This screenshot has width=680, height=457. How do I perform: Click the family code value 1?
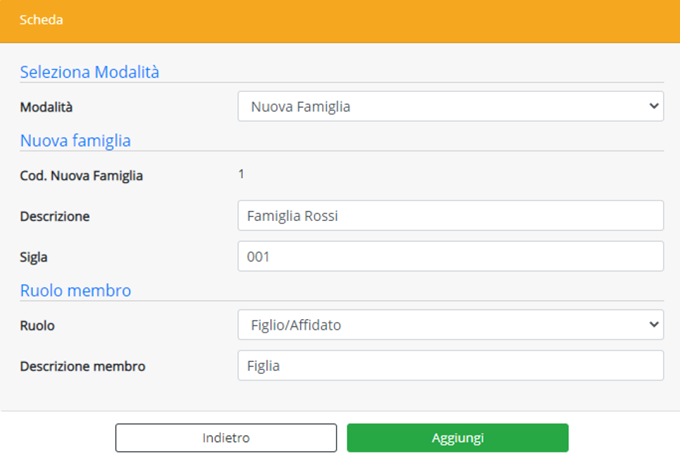coord(241,175)
